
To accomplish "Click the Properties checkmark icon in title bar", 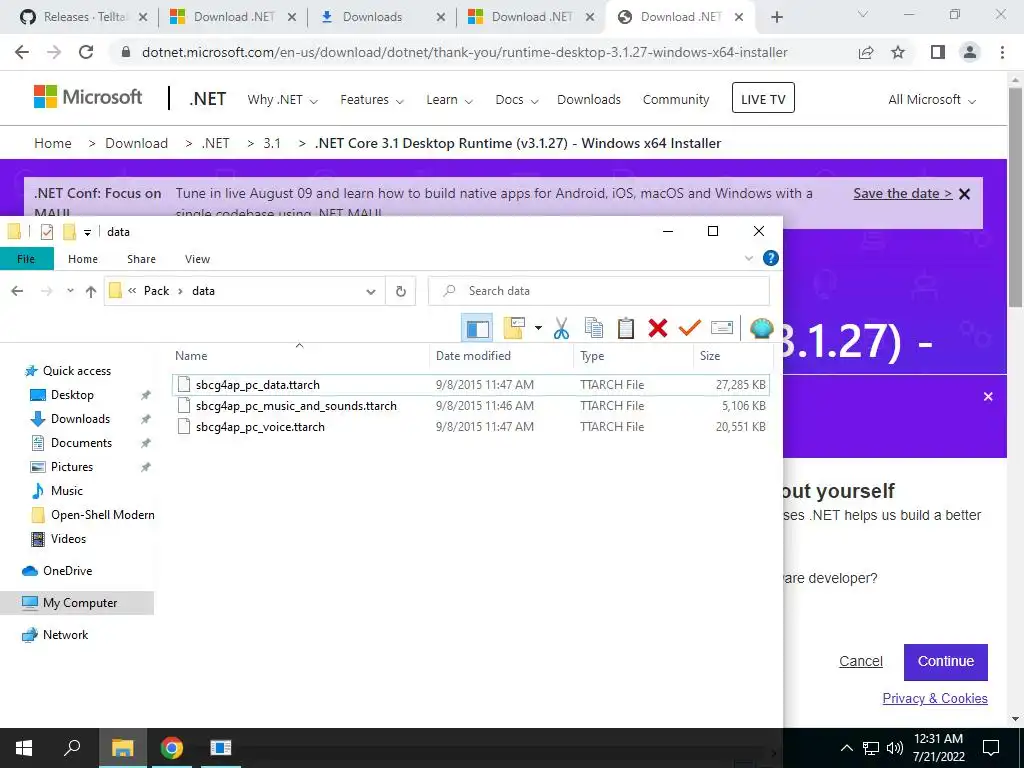I will (x=46, y=232).
